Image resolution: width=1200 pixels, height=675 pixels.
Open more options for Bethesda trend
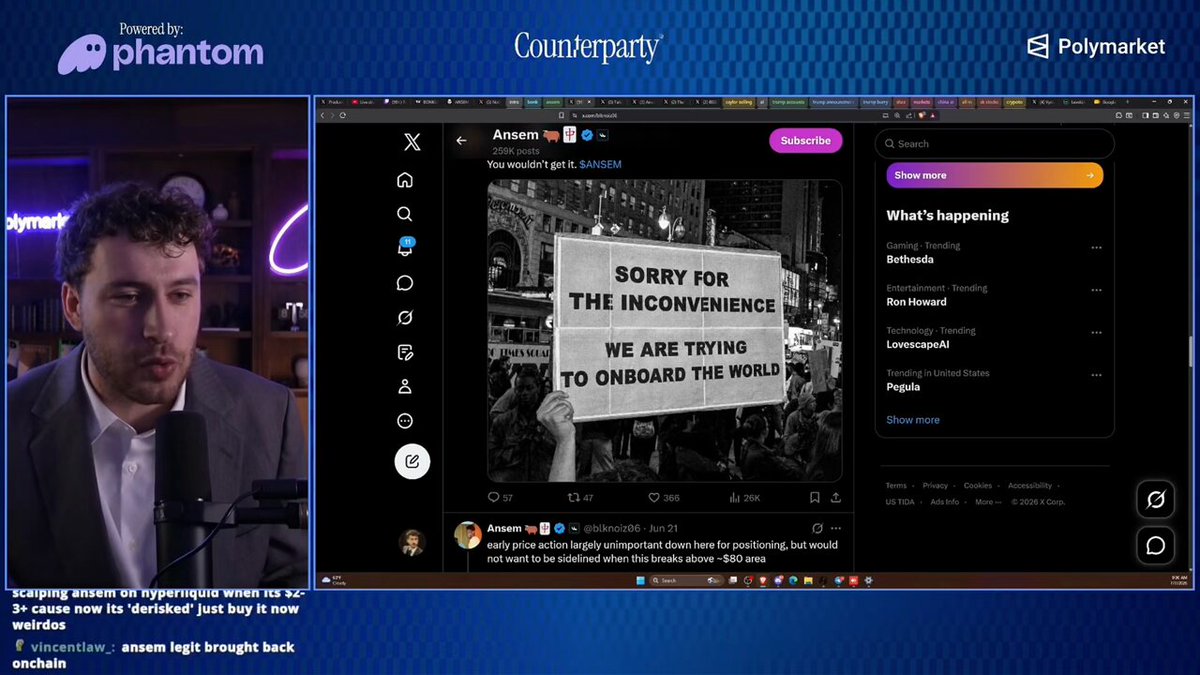(1096, 247)
